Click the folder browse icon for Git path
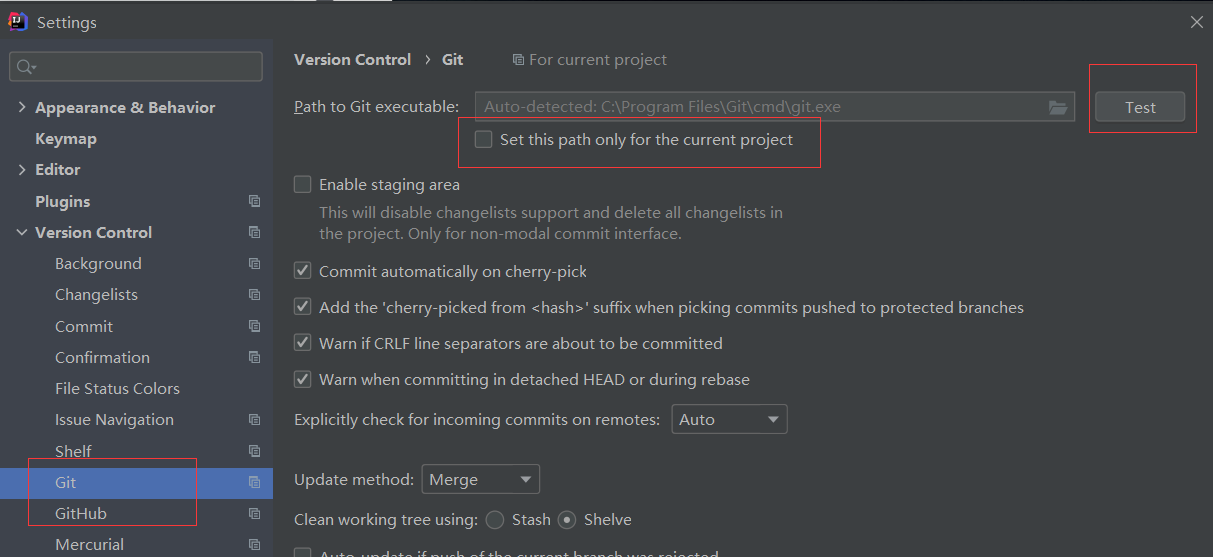Screen dimensions: 1213x557 coord(1057,107)
